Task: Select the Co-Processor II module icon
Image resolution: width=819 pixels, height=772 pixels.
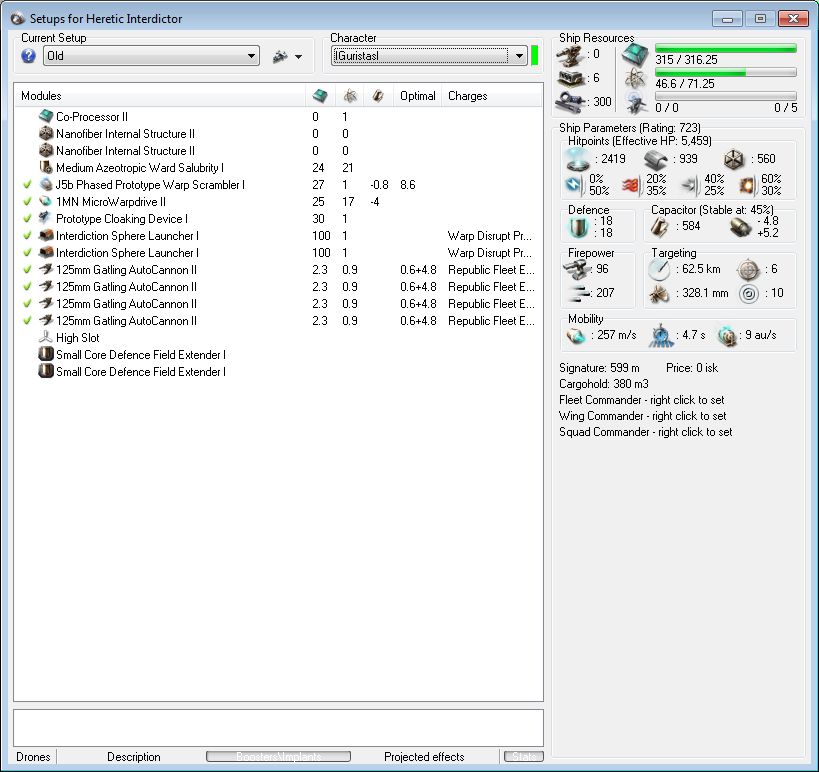Action: pyautogui.click(x=46, y=116)
